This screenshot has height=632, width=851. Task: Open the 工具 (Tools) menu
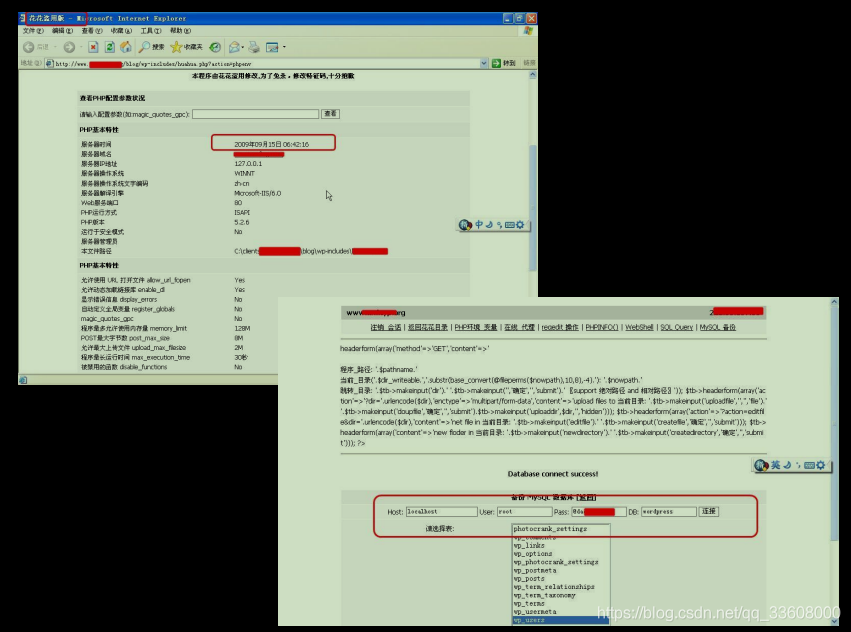point(151,31)
